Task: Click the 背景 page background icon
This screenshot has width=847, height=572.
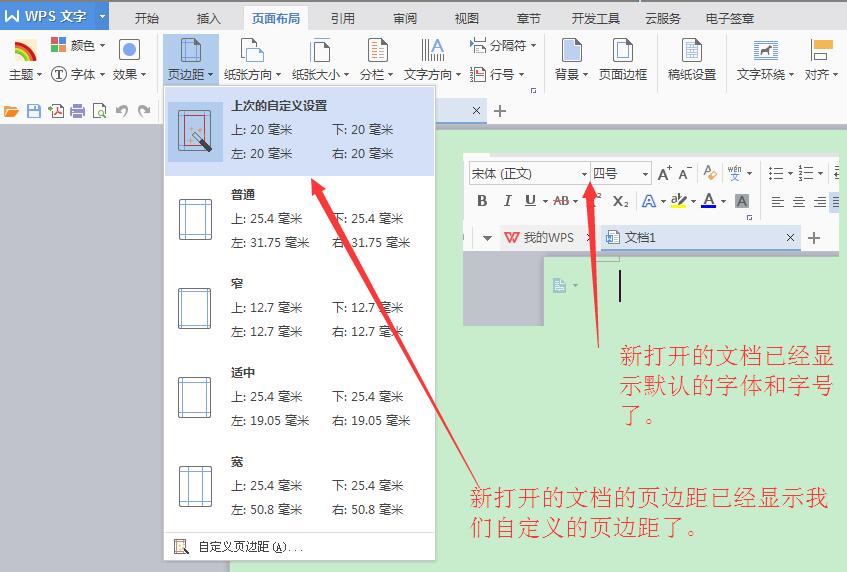Action: [571, 50]
